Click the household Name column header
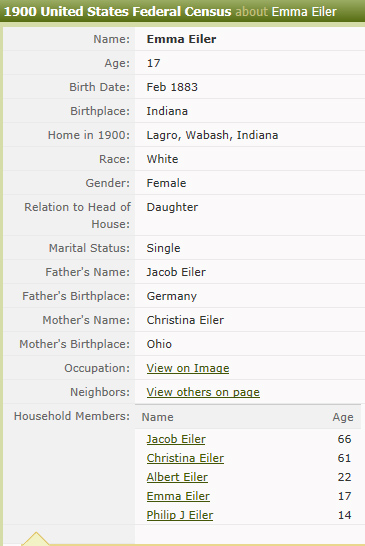Viewport: 365px width, 546px height. (157, 417)
